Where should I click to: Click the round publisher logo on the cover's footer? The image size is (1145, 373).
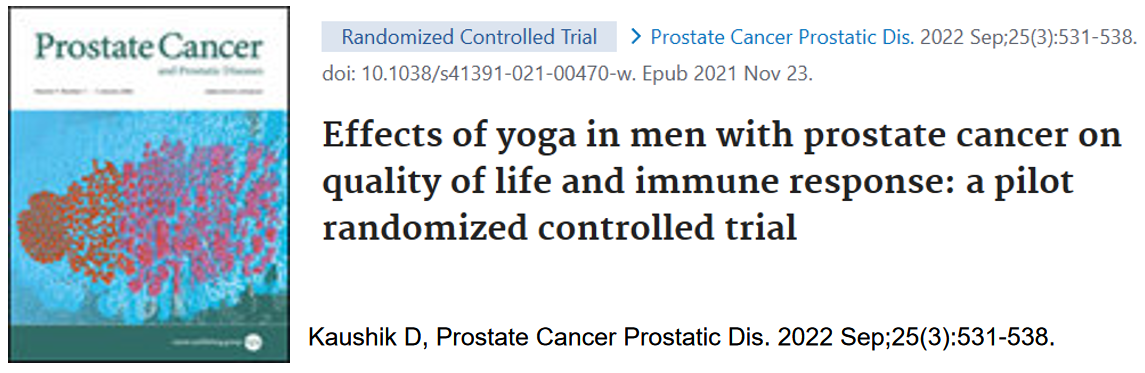click(253, 340)
